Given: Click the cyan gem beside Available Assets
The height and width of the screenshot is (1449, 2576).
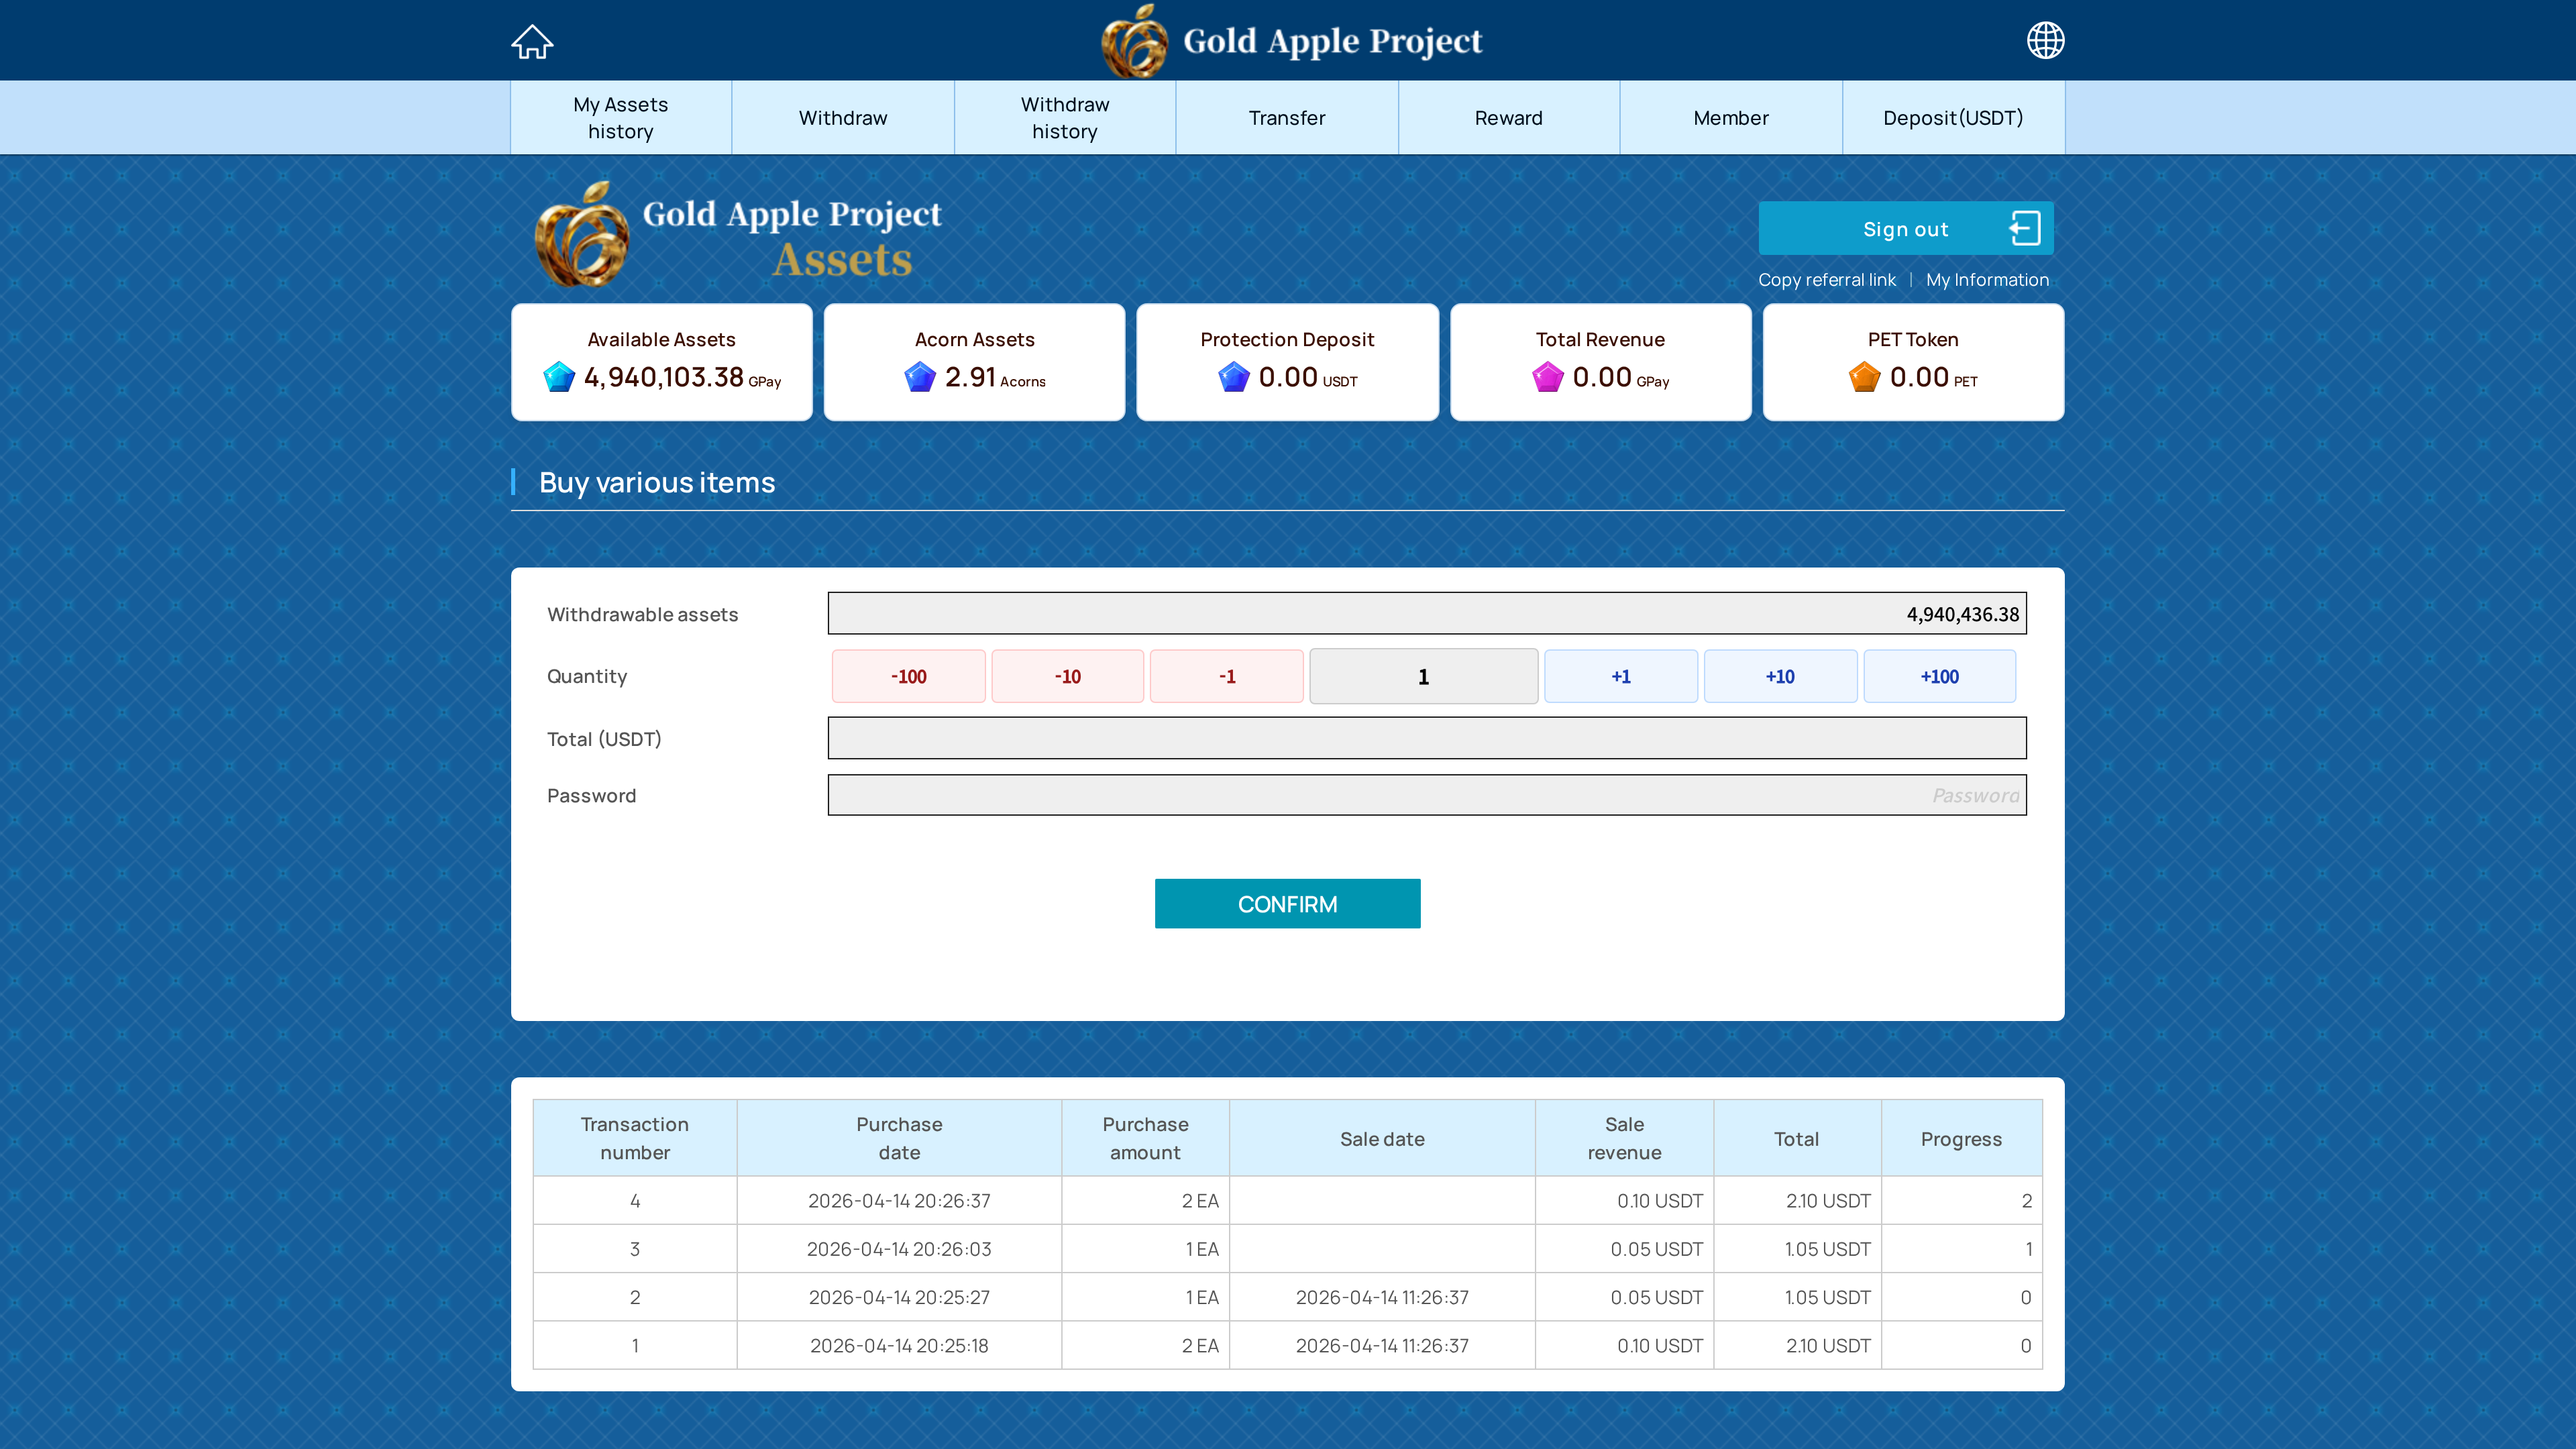Looking at the screenshot, I should click(x=559, y=377).
